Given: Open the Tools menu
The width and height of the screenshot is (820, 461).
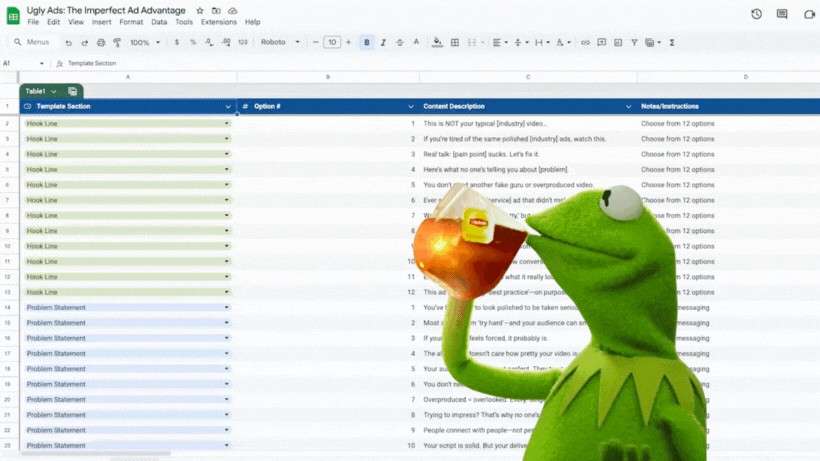Looking at the screenshot, I should tap(184, 22).
